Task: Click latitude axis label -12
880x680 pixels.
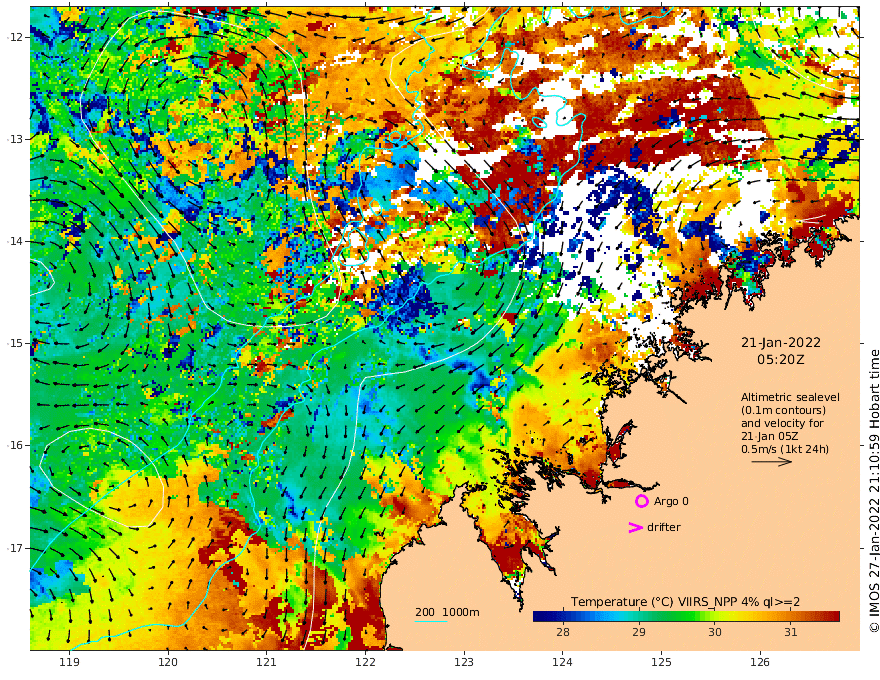Action: [x=16, y=37]
